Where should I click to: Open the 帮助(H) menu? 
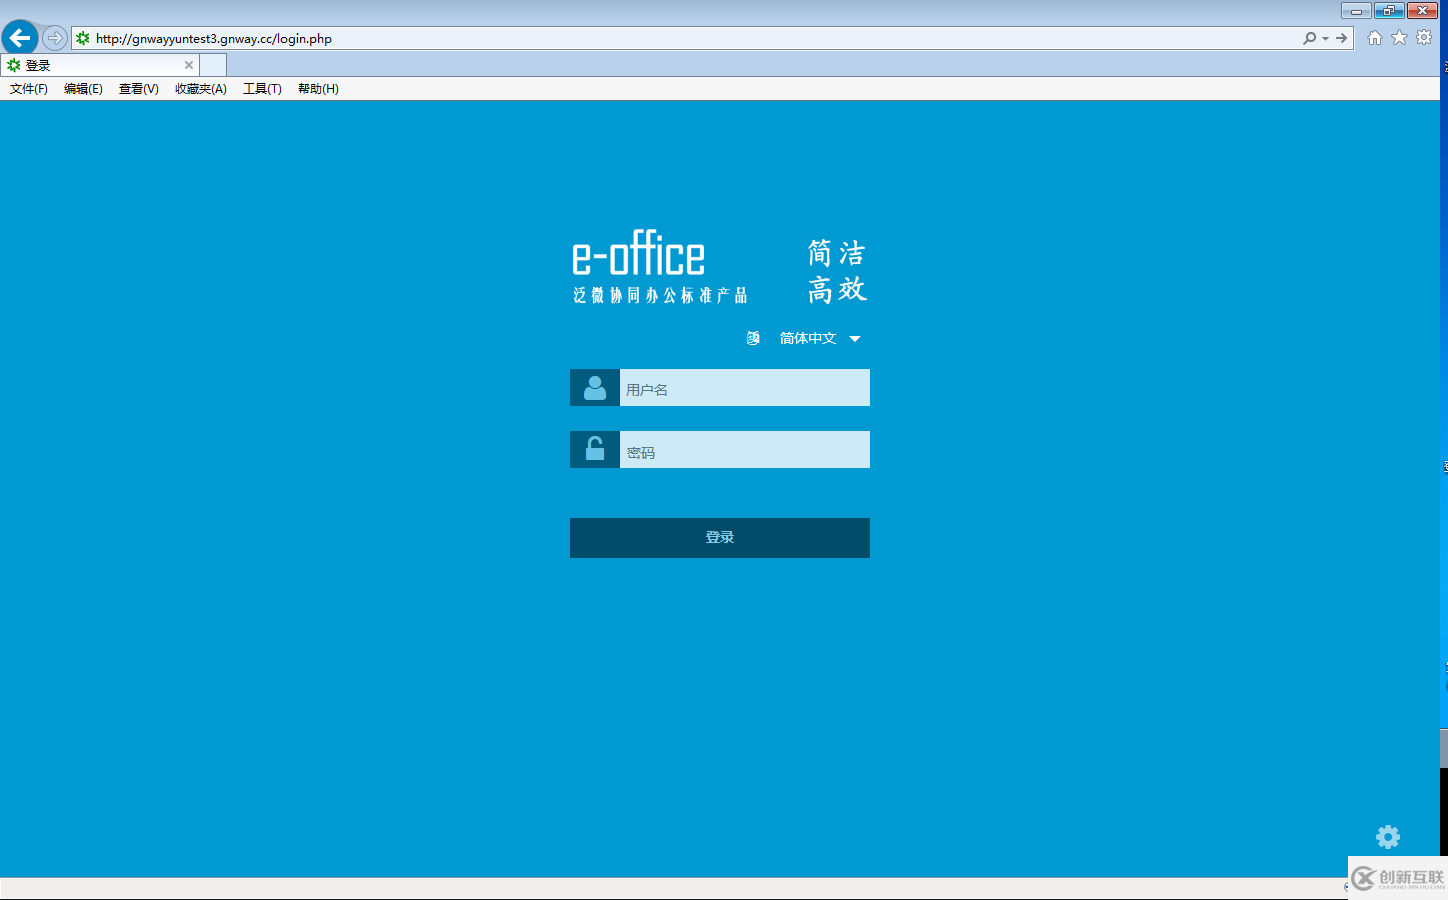pyautogui.click(x=318, y=89)
